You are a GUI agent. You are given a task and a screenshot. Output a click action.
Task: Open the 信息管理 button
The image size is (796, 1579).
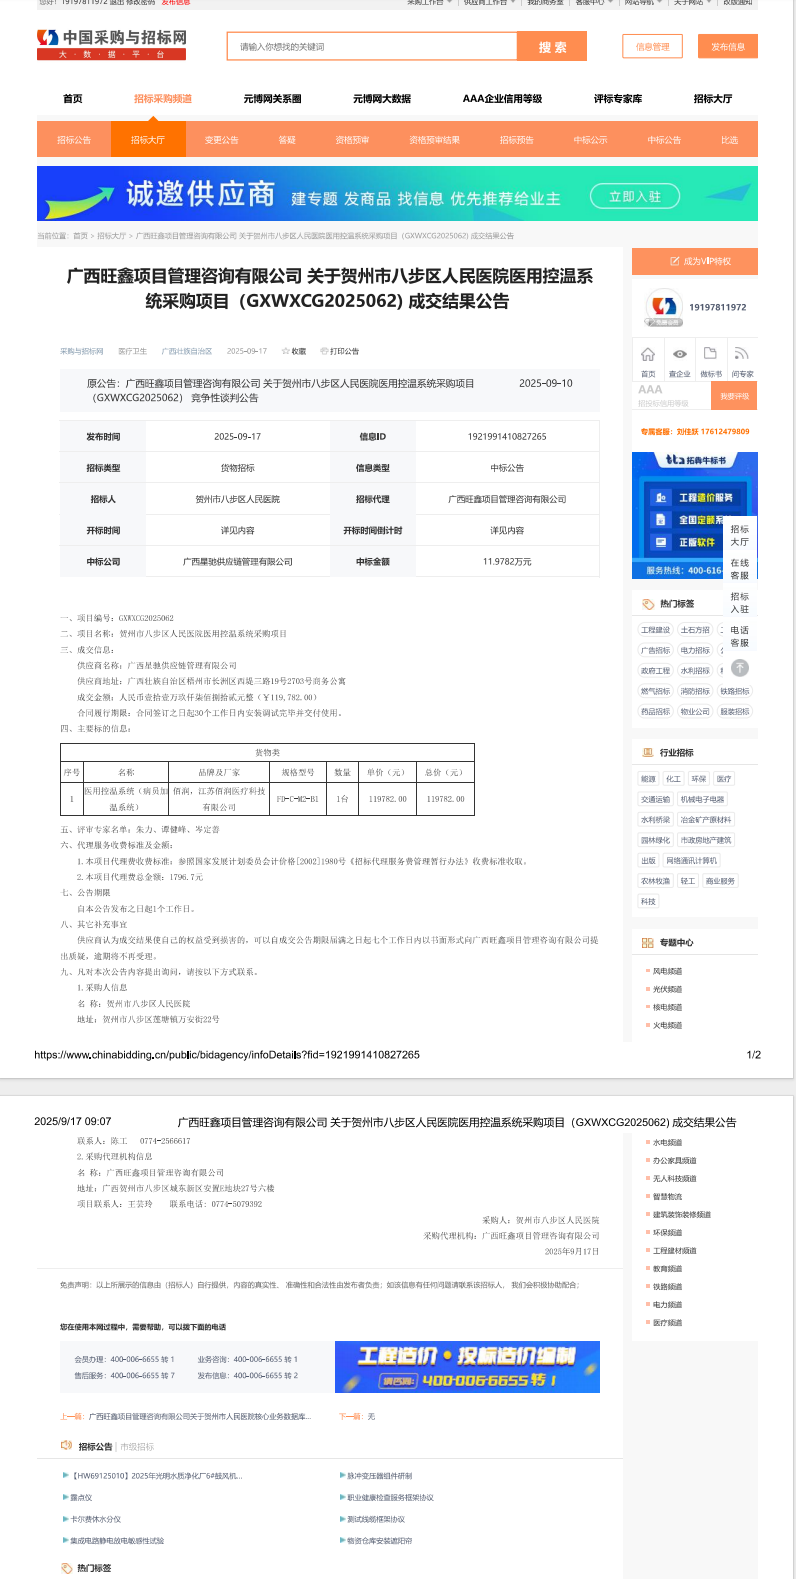pyautogui.click(x=653, y=47)
